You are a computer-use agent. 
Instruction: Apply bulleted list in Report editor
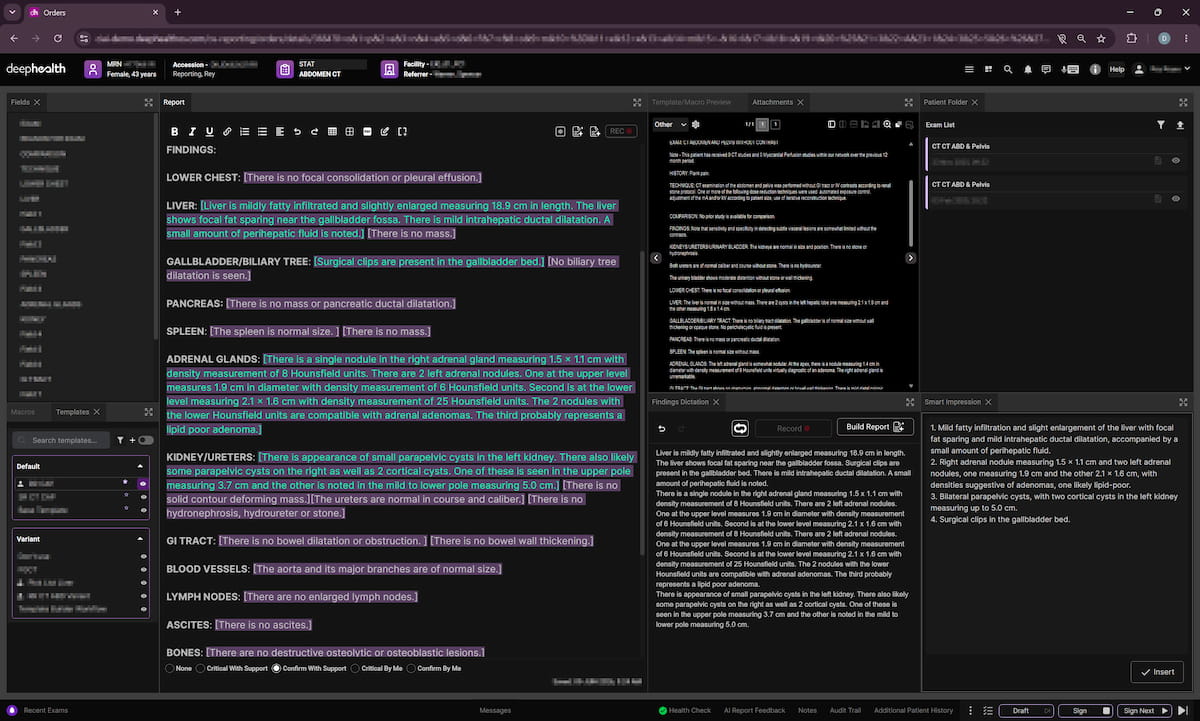pyautogui.click(x=262, y=131)
